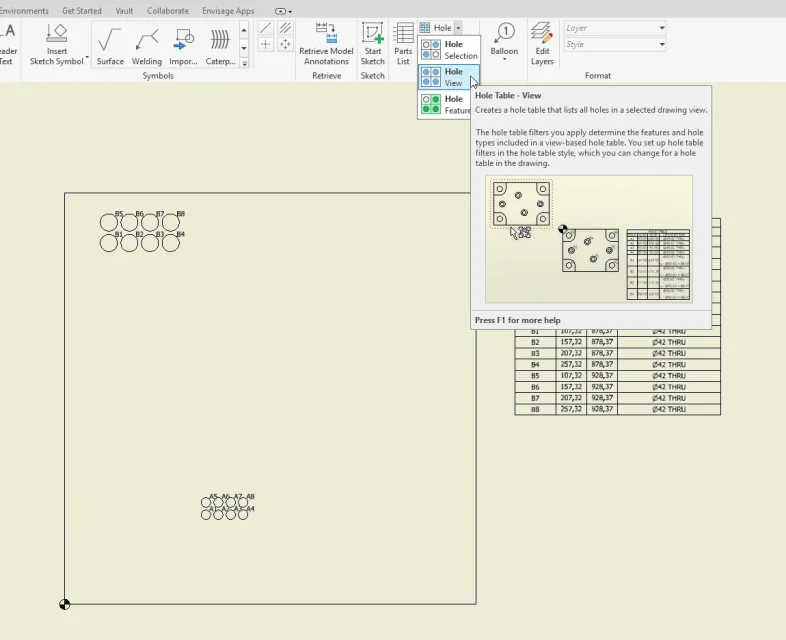
Task: Select the Welding symbol tool
Action: [146, 47]
